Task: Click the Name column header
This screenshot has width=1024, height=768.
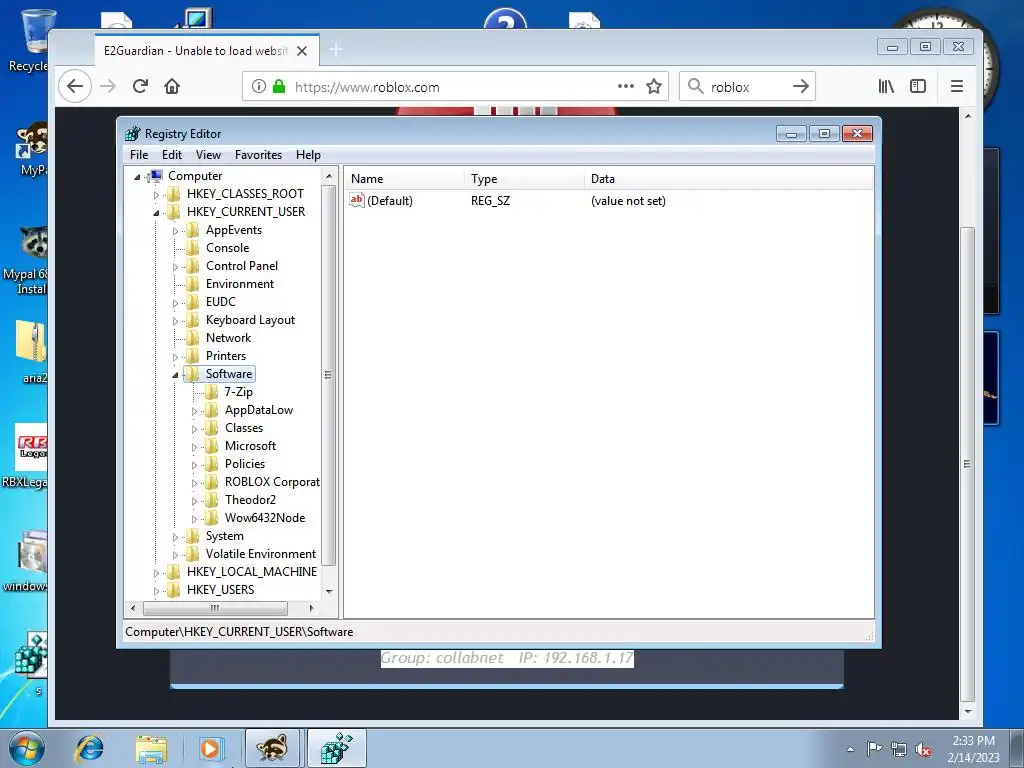Action: [x=404, y=178]
